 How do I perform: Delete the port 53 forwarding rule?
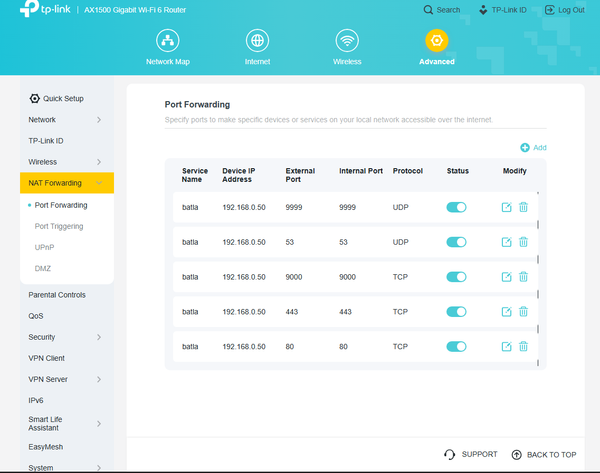523,242
